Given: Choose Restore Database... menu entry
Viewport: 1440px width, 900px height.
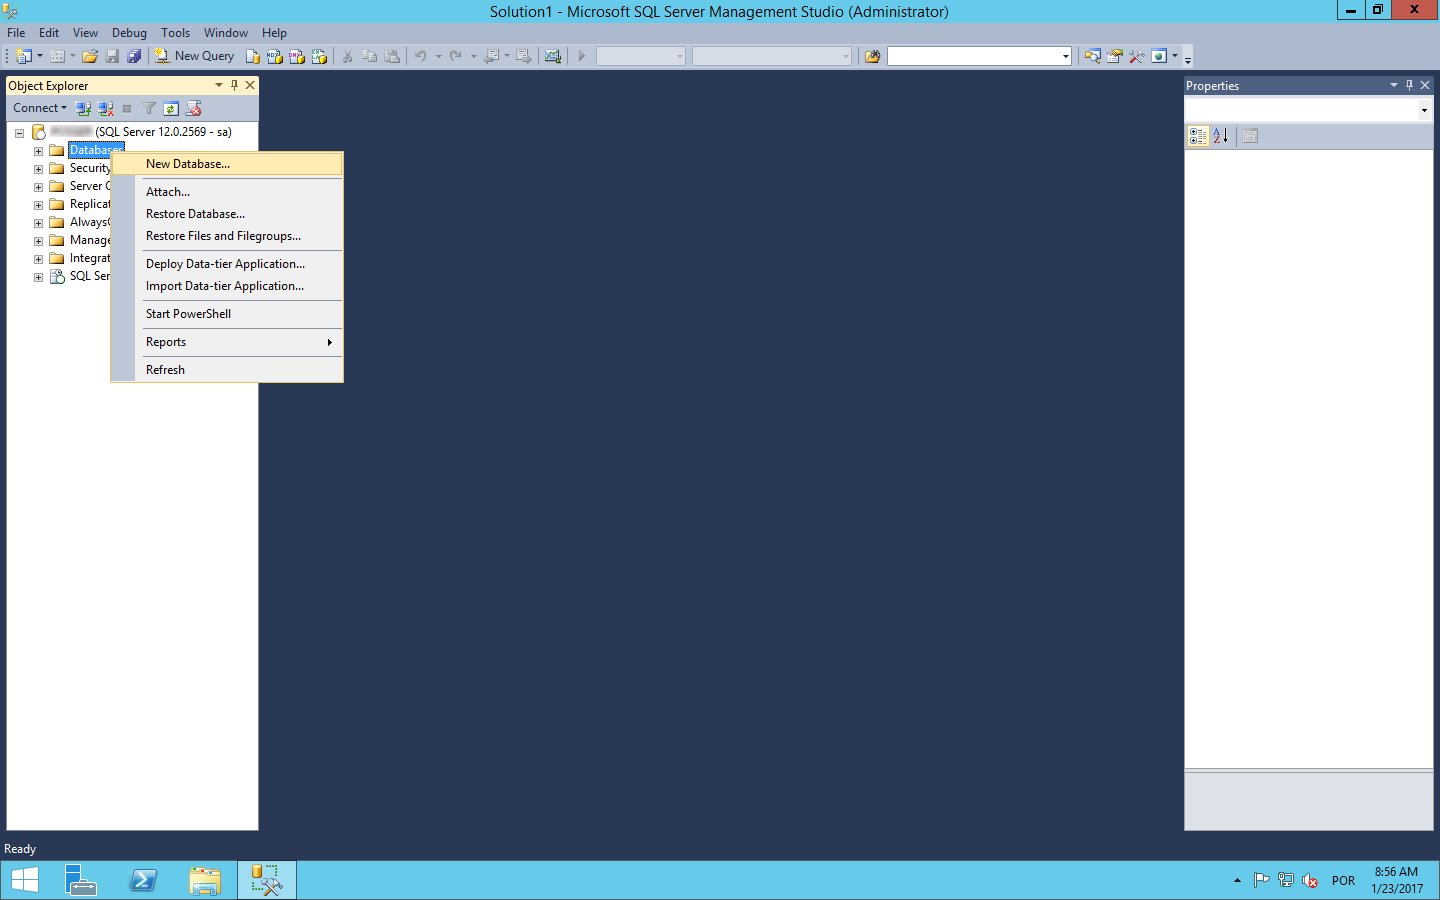Looking at the screenshot, I should [195, 214].
